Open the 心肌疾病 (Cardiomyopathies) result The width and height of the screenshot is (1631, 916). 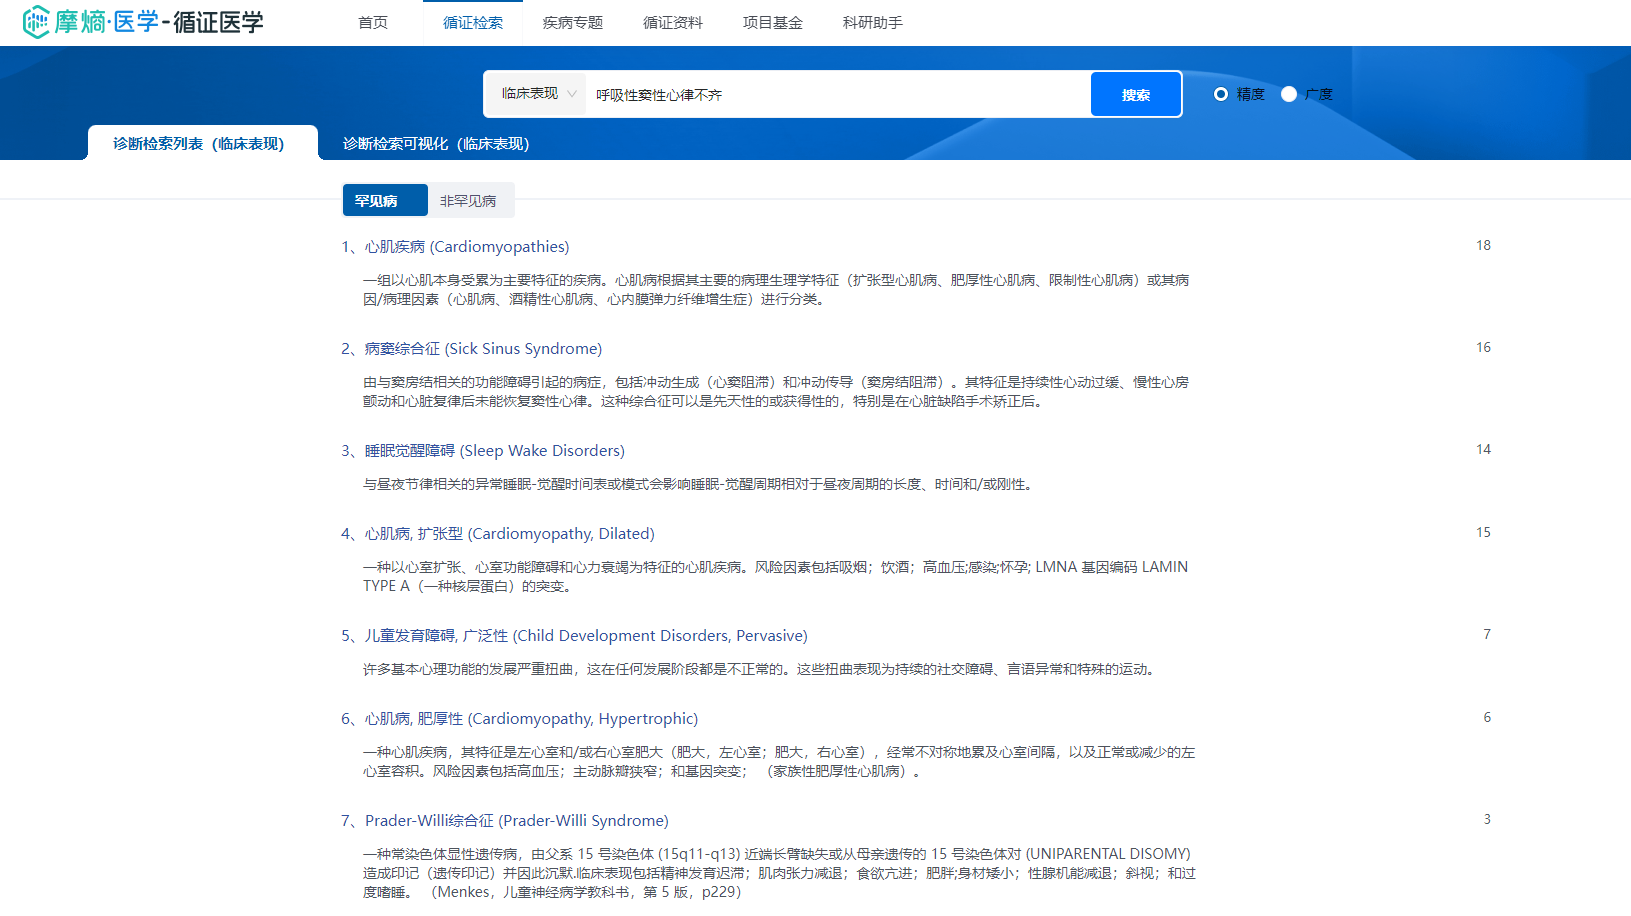[466, 247]
